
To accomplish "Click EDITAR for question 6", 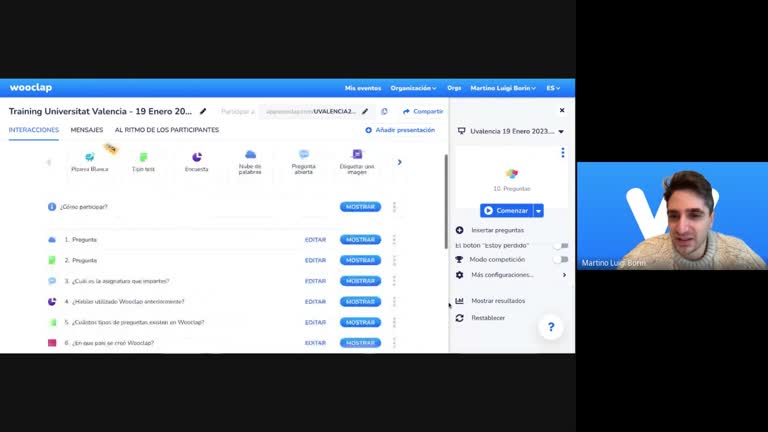I will coord(315,343).
